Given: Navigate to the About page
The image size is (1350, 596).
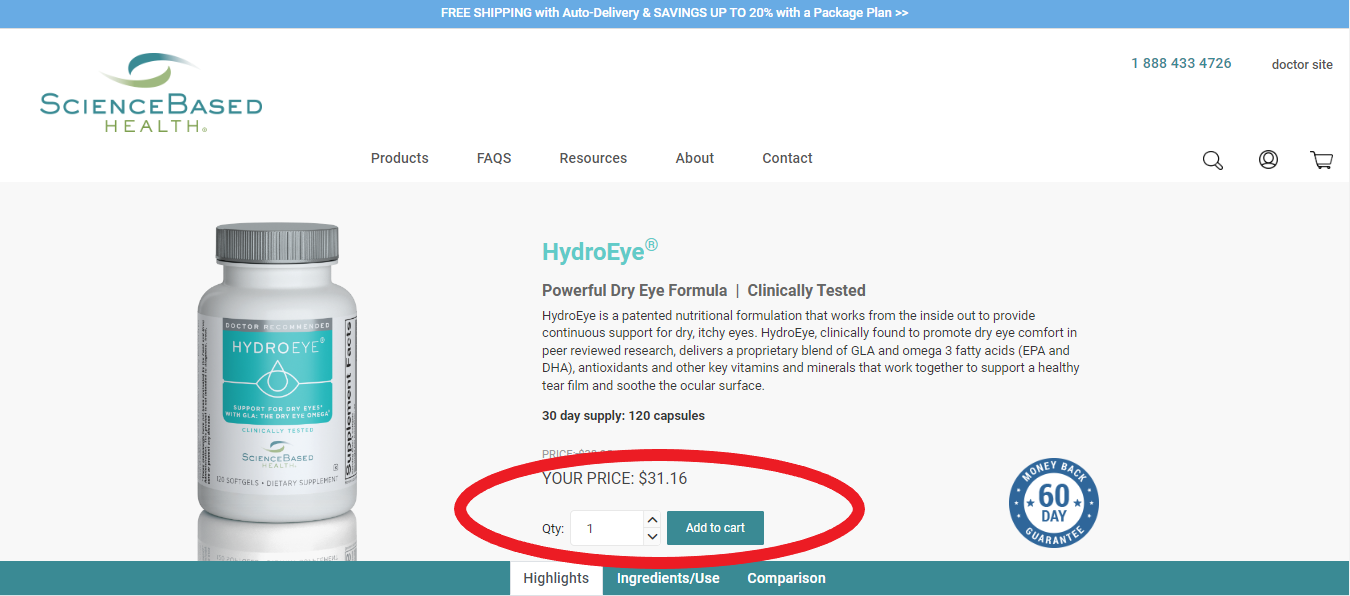Looking at the screenshot, I should click(x=694, y=158).
